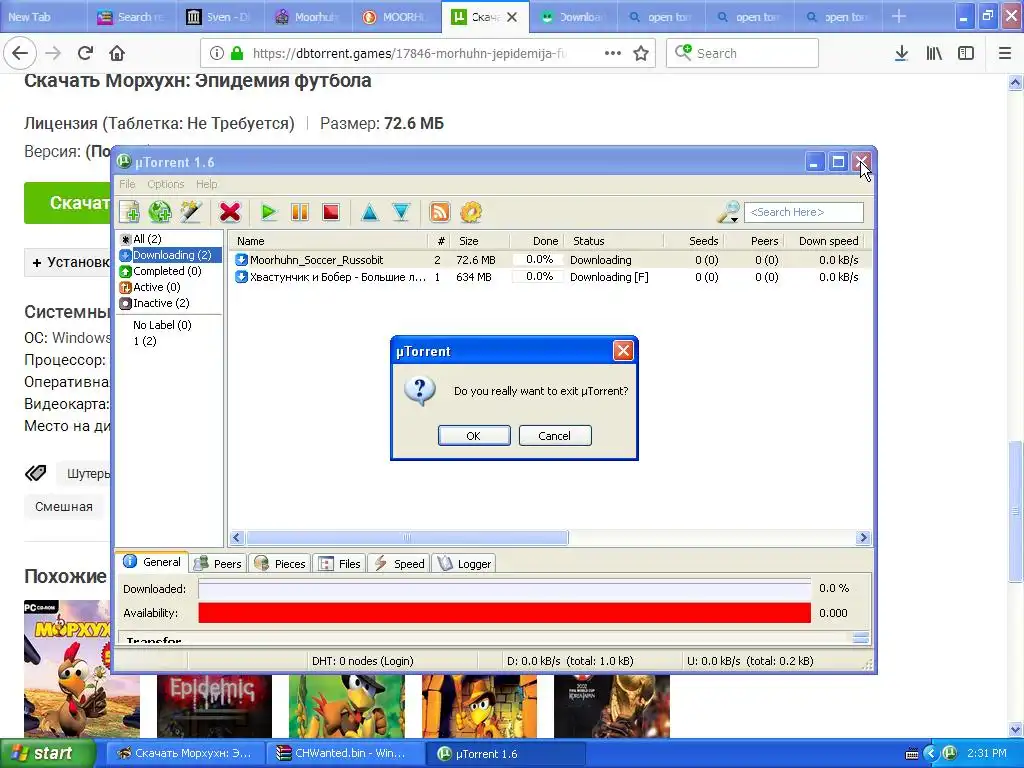
Task: Click the green Start torrent icon
Action: (x=268, y=212)
